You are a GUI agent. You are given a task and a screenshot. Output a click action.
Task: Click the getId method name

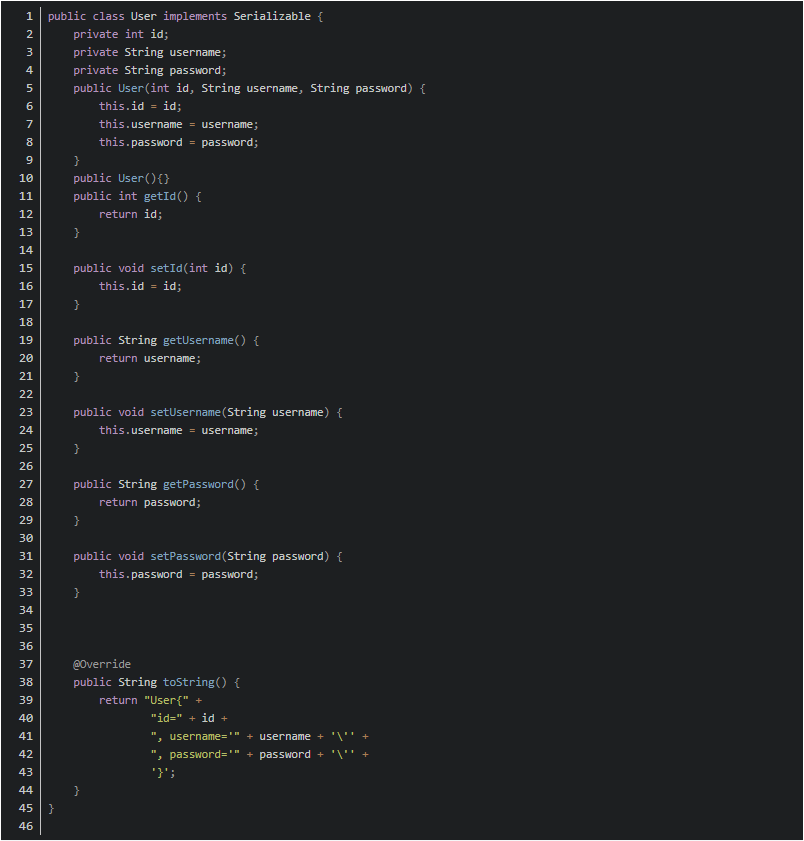coord(160,196)
